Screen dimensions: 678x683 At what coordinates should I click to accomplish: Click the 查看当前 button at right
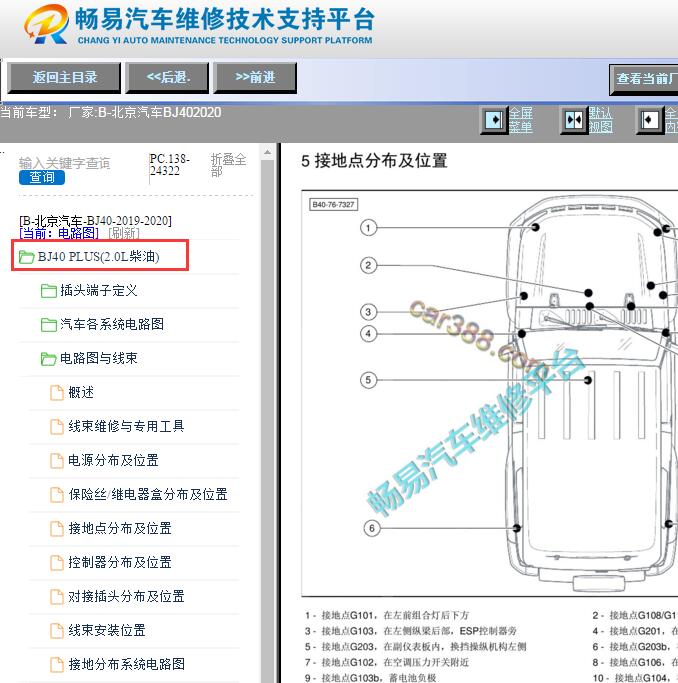pyautogui.click(x=644, y=80)
